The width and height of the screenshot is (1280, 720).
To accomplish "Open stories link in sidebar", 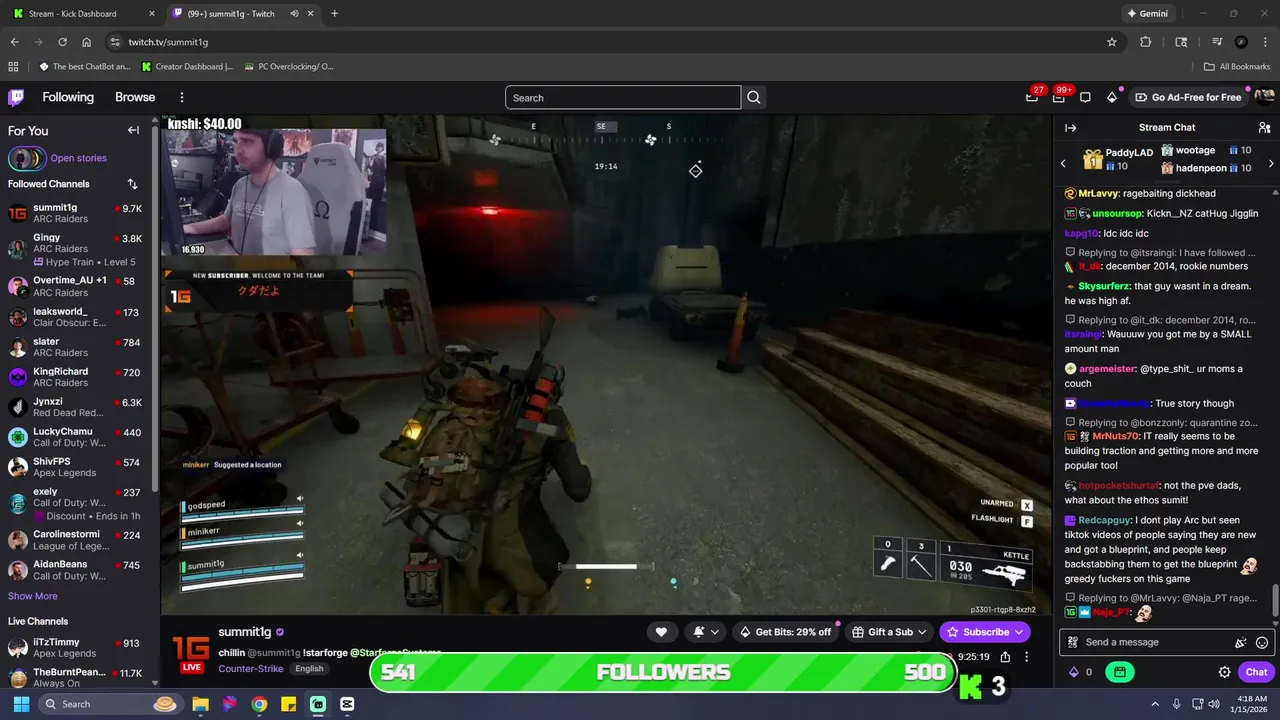I will pyautogui.click(x=78, y=158).
